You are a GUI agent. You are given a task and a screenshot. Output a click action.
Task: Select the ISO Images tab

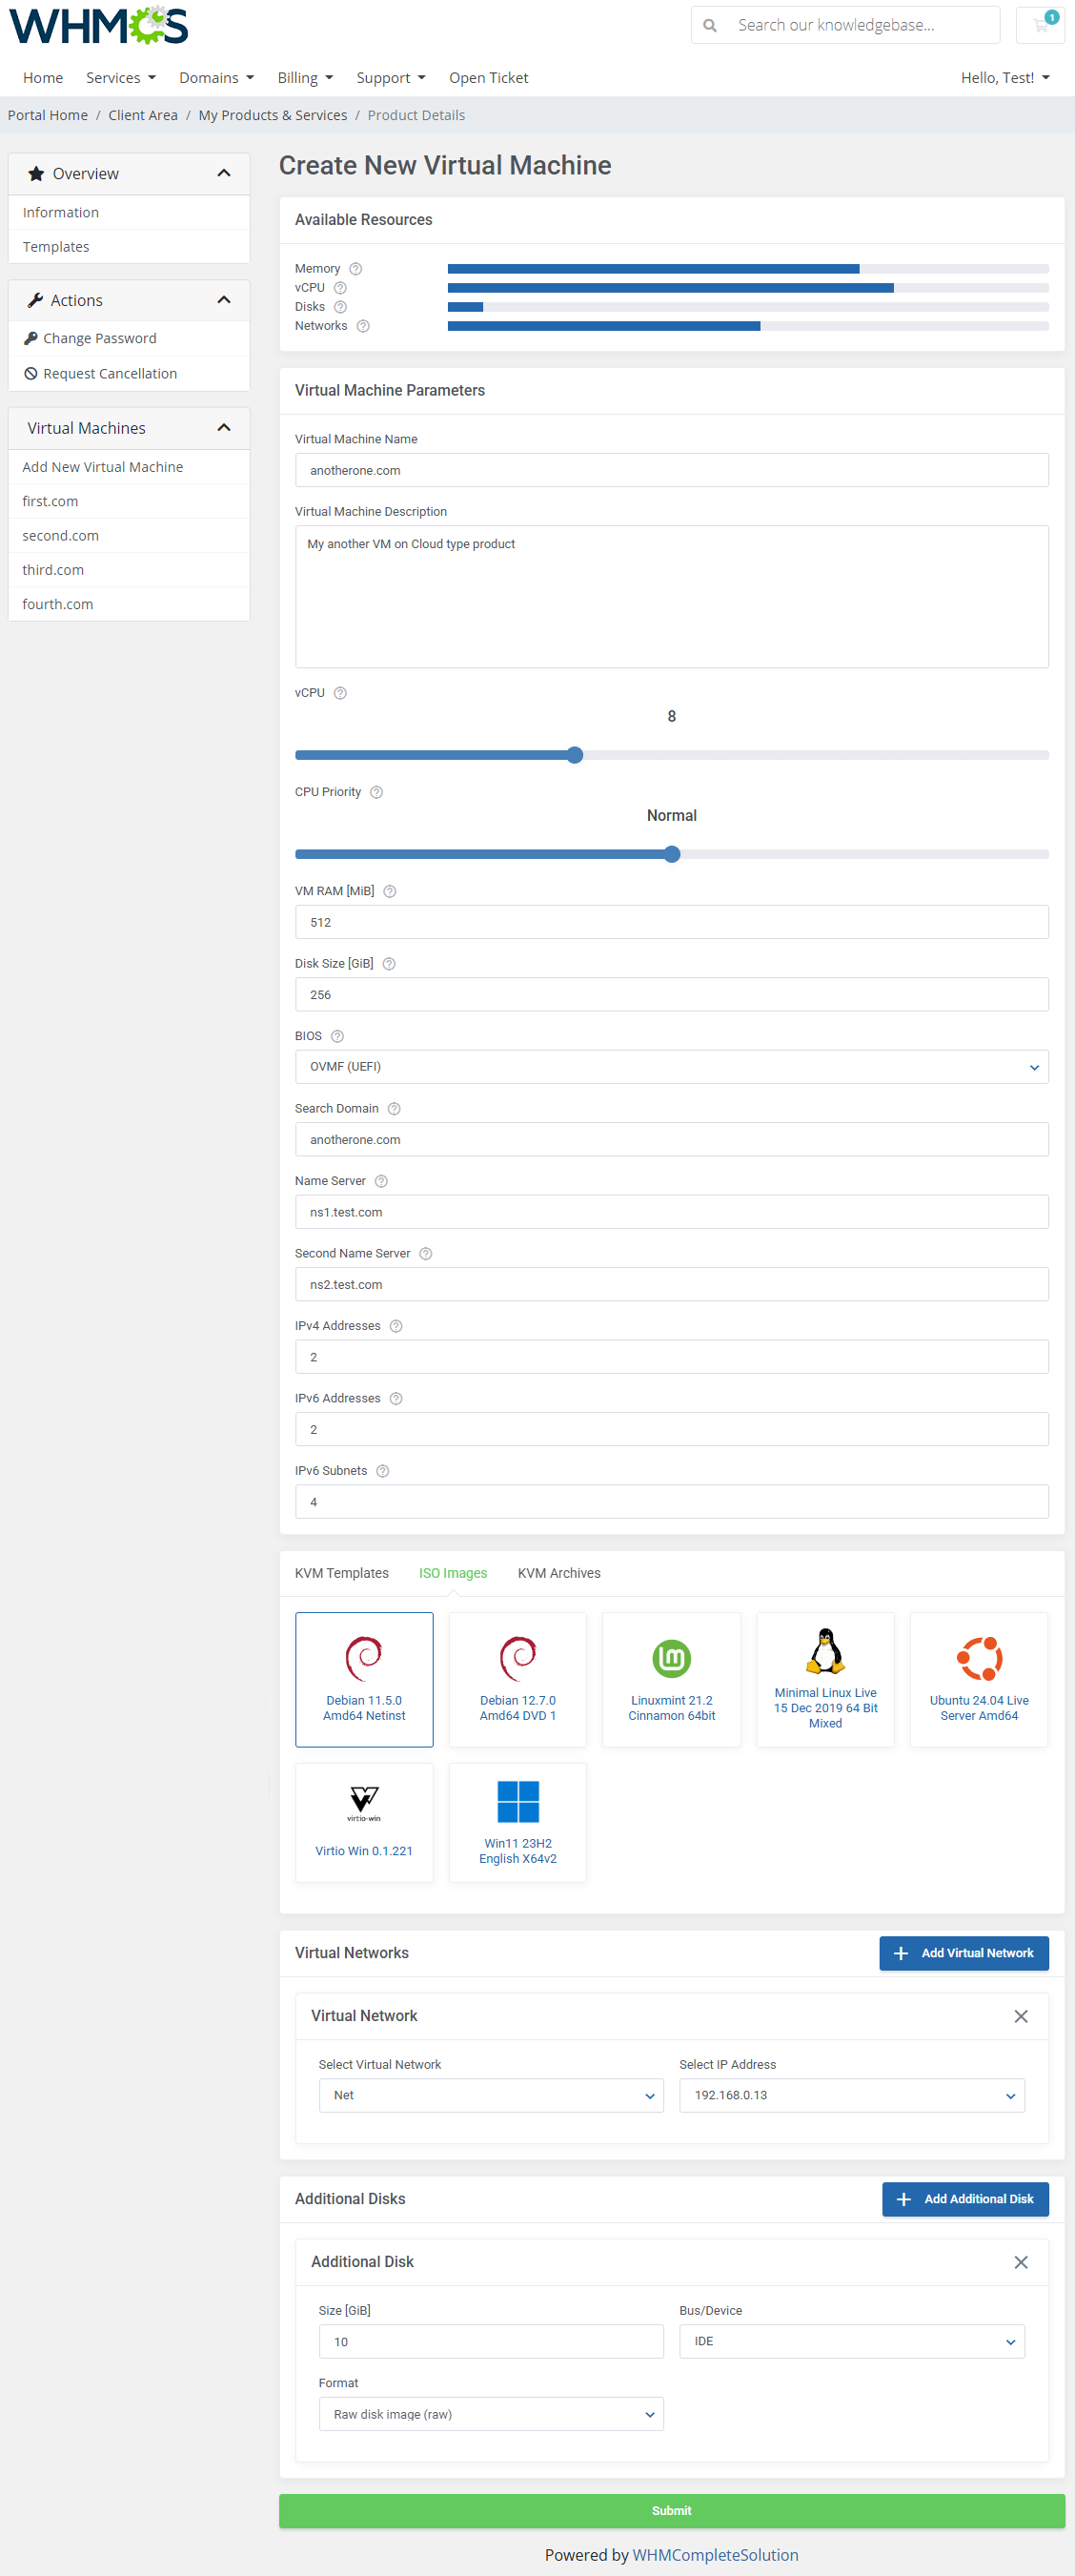453,1573
